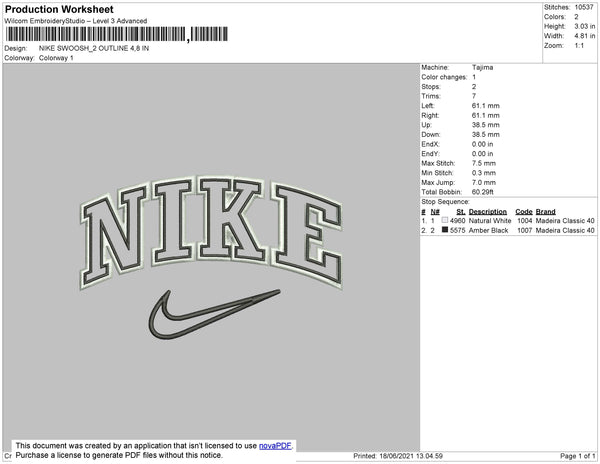Click the Stitches value 10537
This screenshot has width=600, height=464.
pyautogui.click(x=584, y=7)
